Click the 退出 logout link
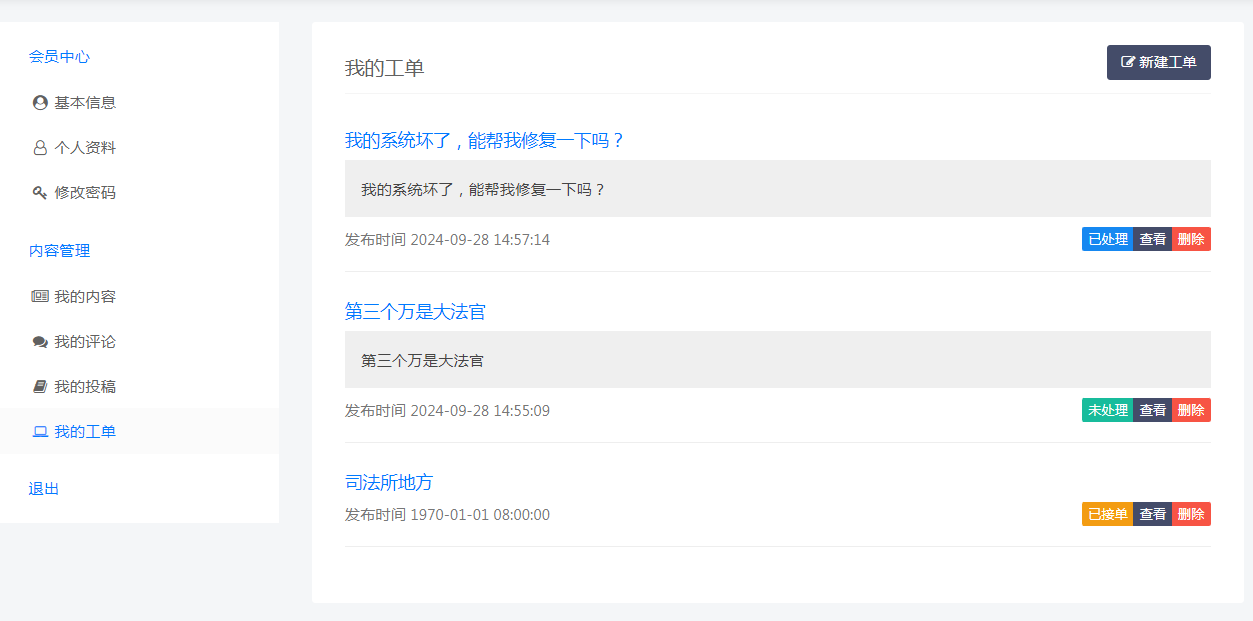The width and height of the screenshot is (1253, 621). (44, 489)
